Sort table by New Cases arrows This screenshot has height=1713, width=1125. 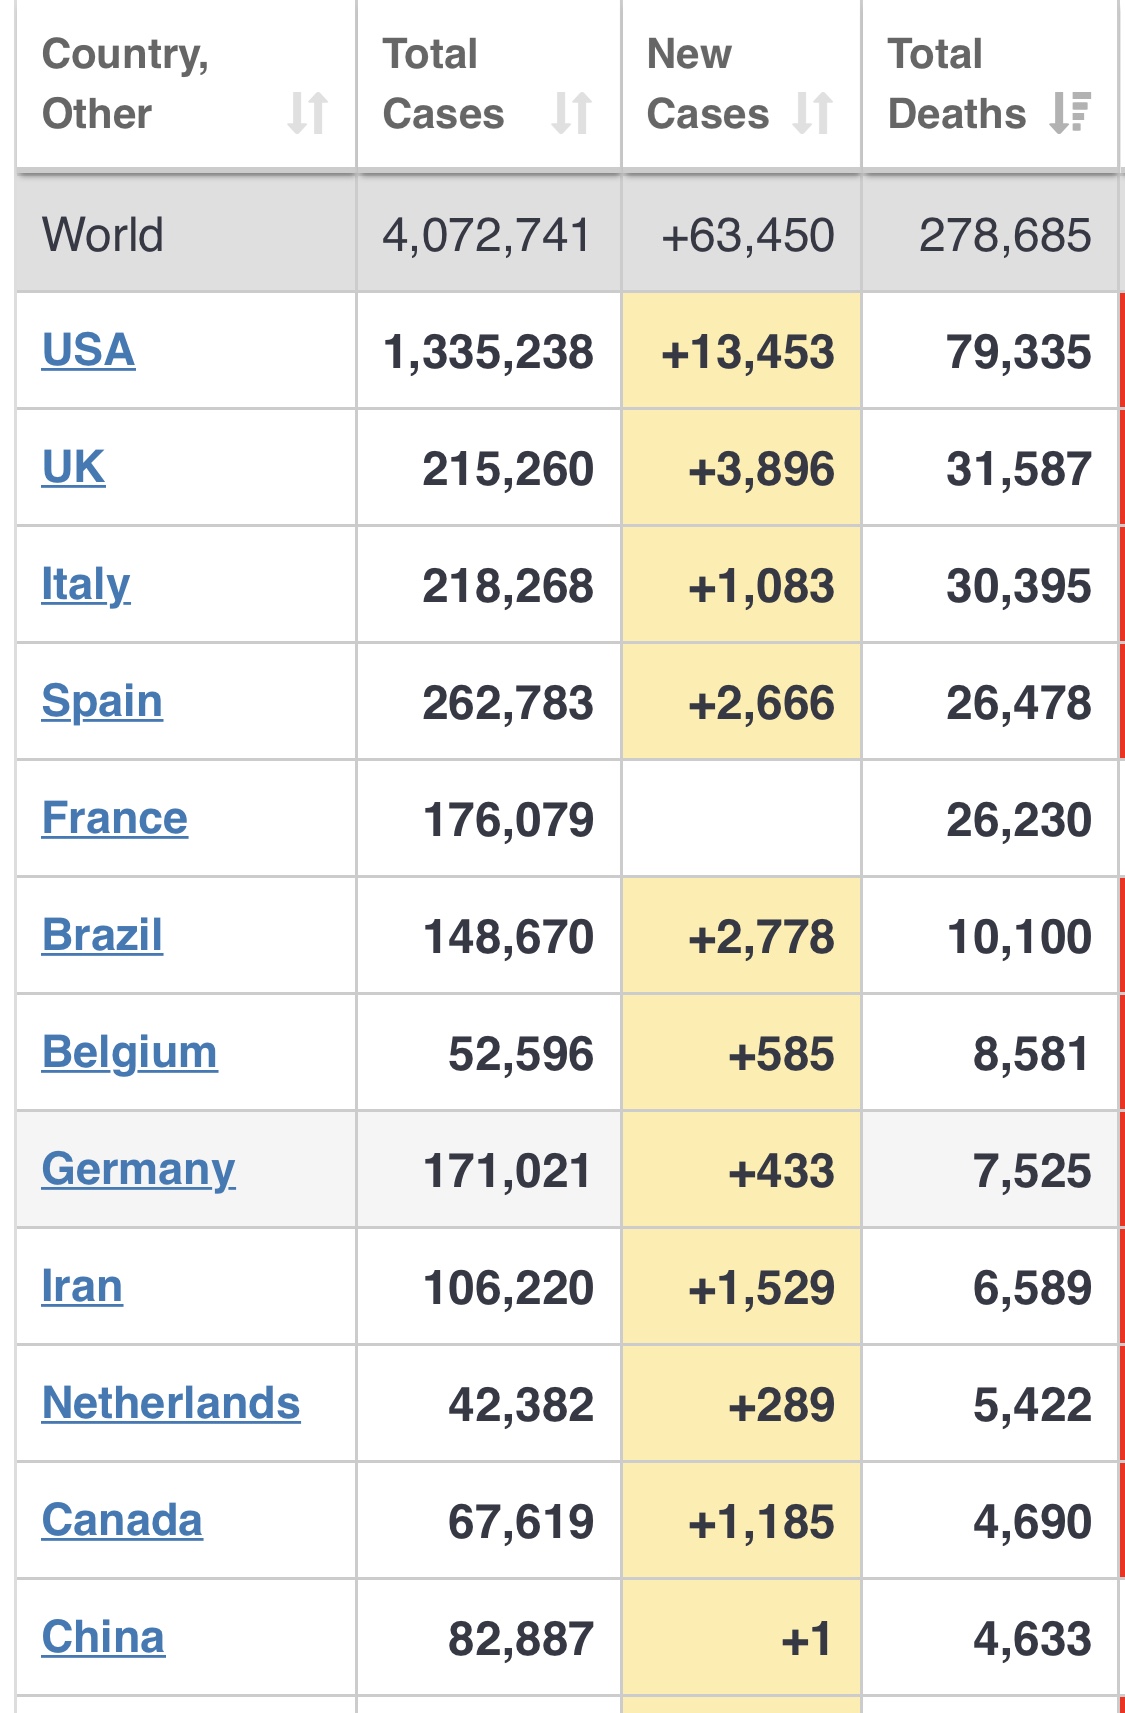811,113
